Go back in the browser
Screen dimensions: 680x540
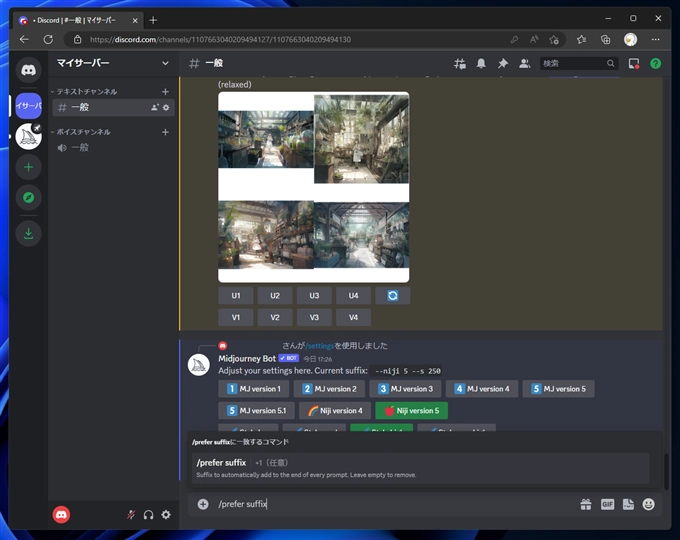tap(24, 39)
